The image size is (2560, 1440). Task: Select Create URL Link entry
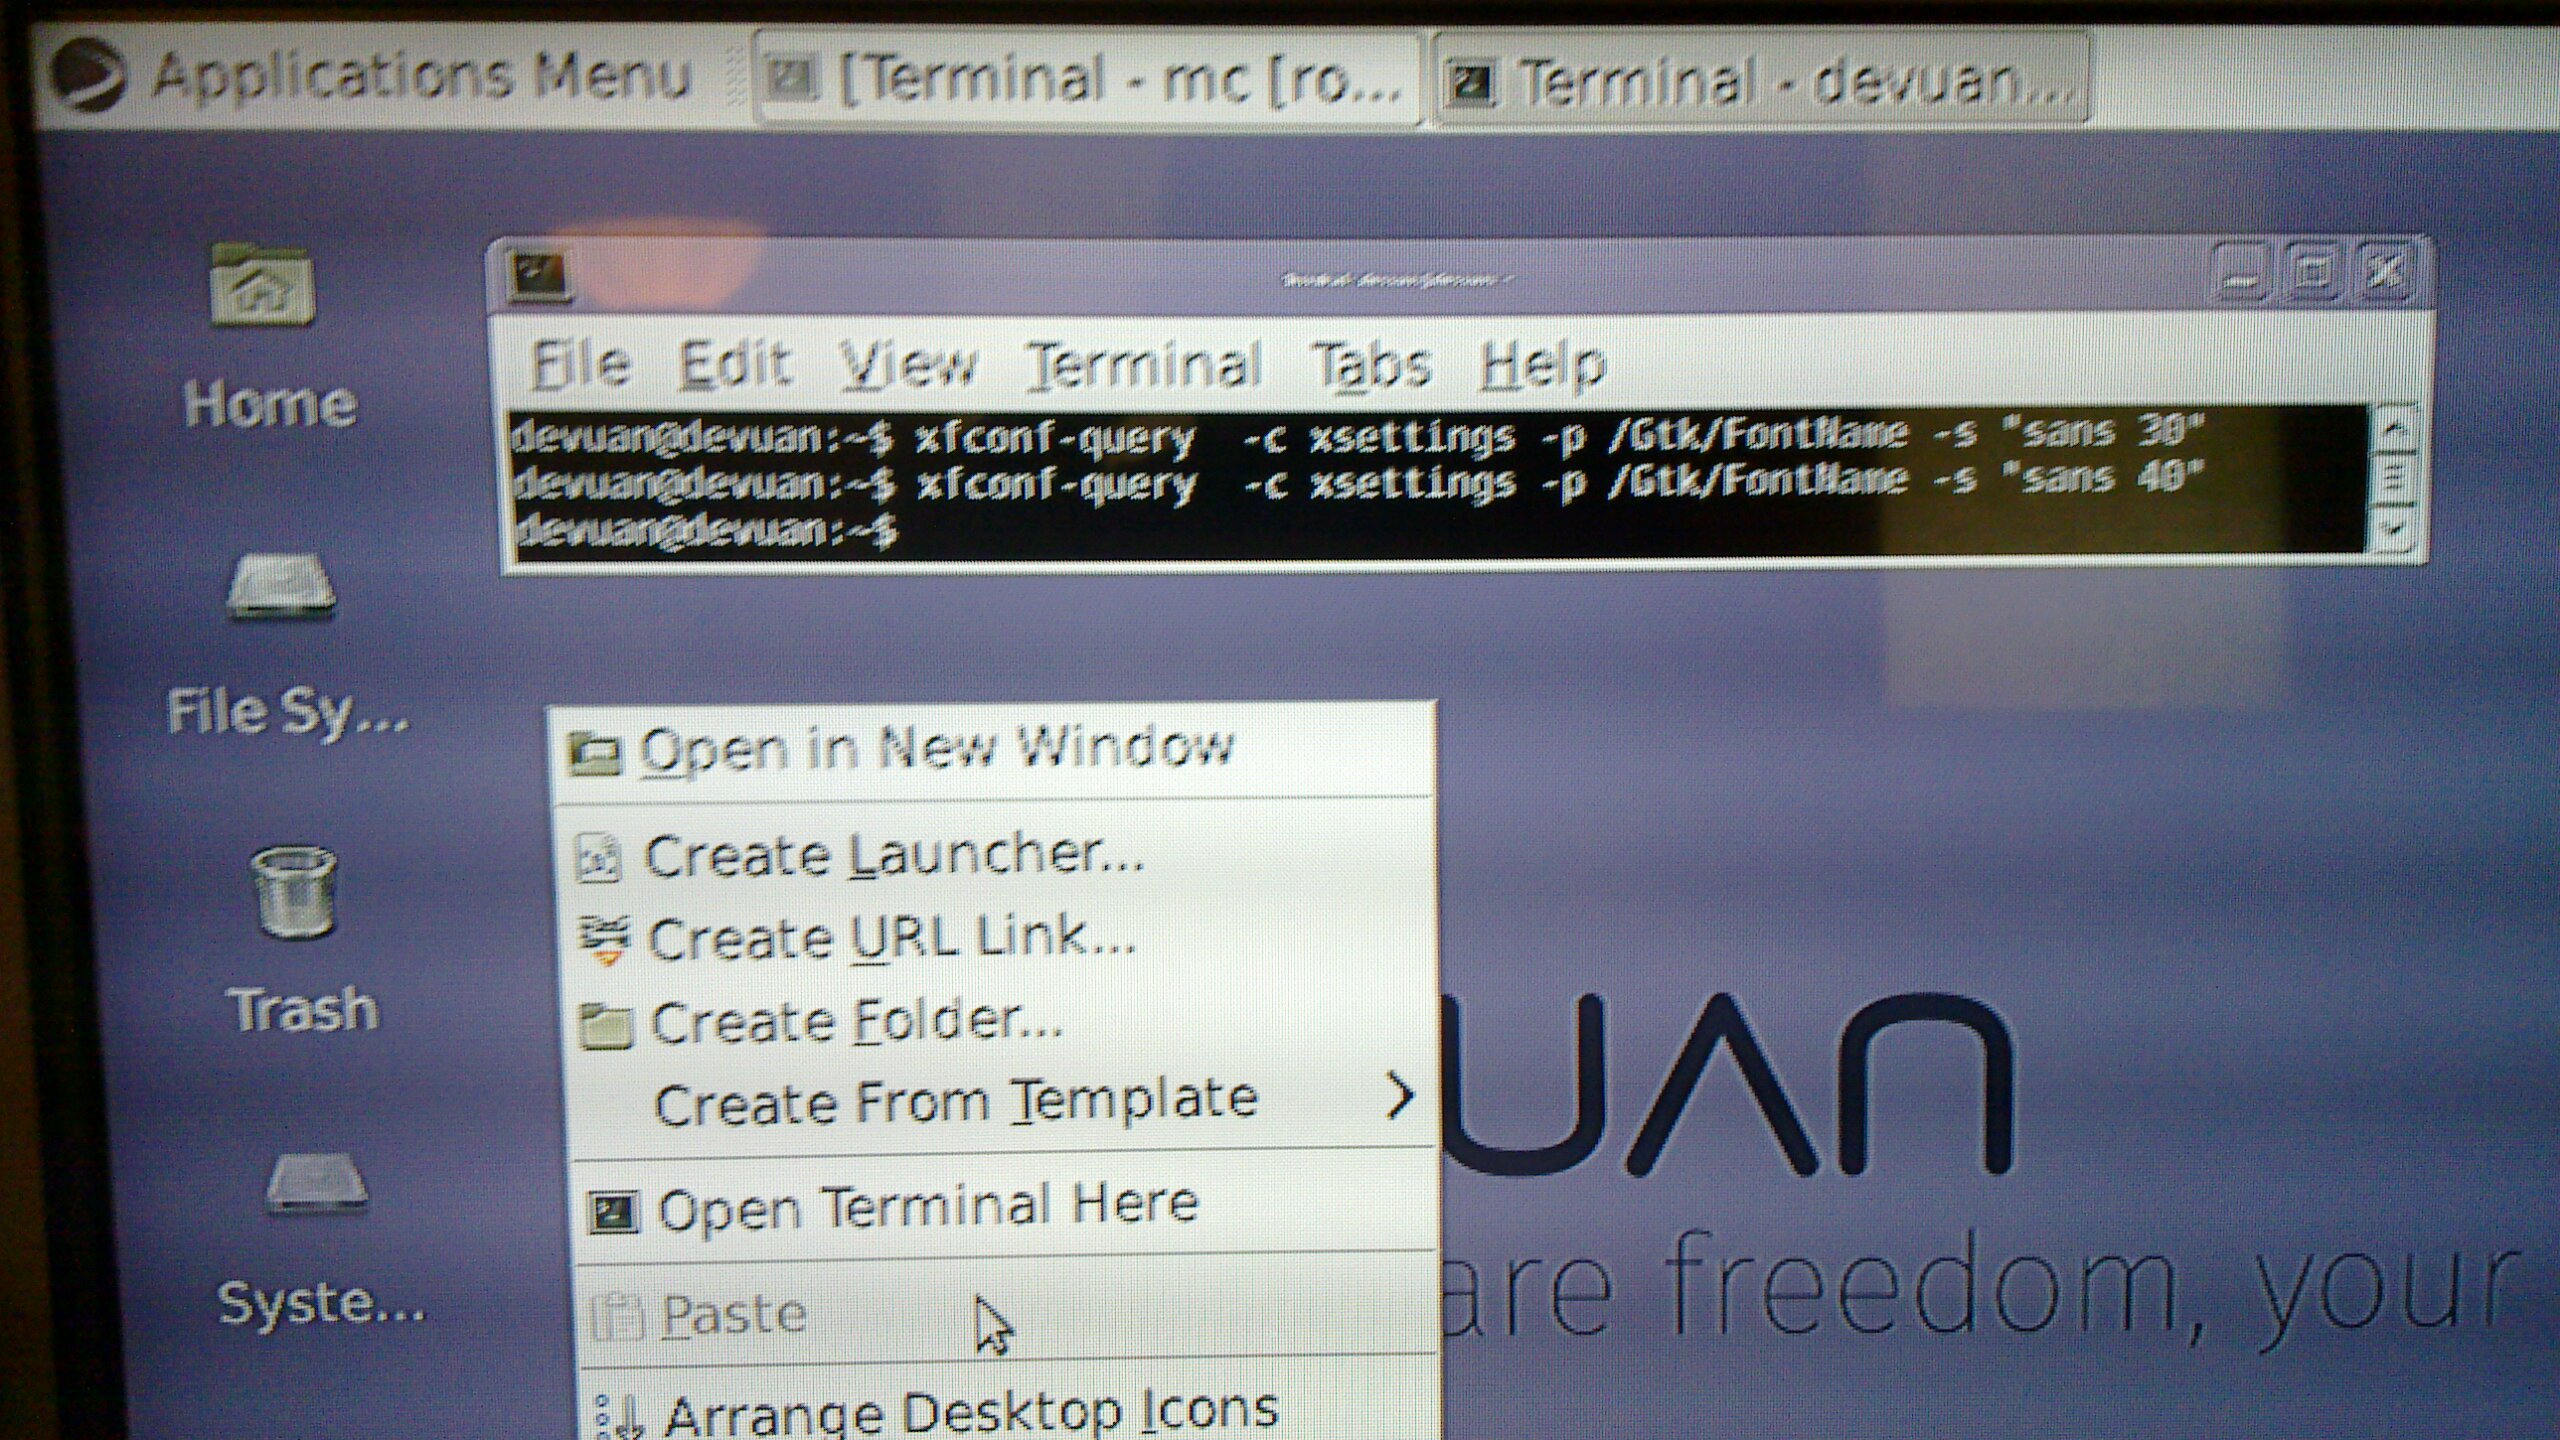890,939
